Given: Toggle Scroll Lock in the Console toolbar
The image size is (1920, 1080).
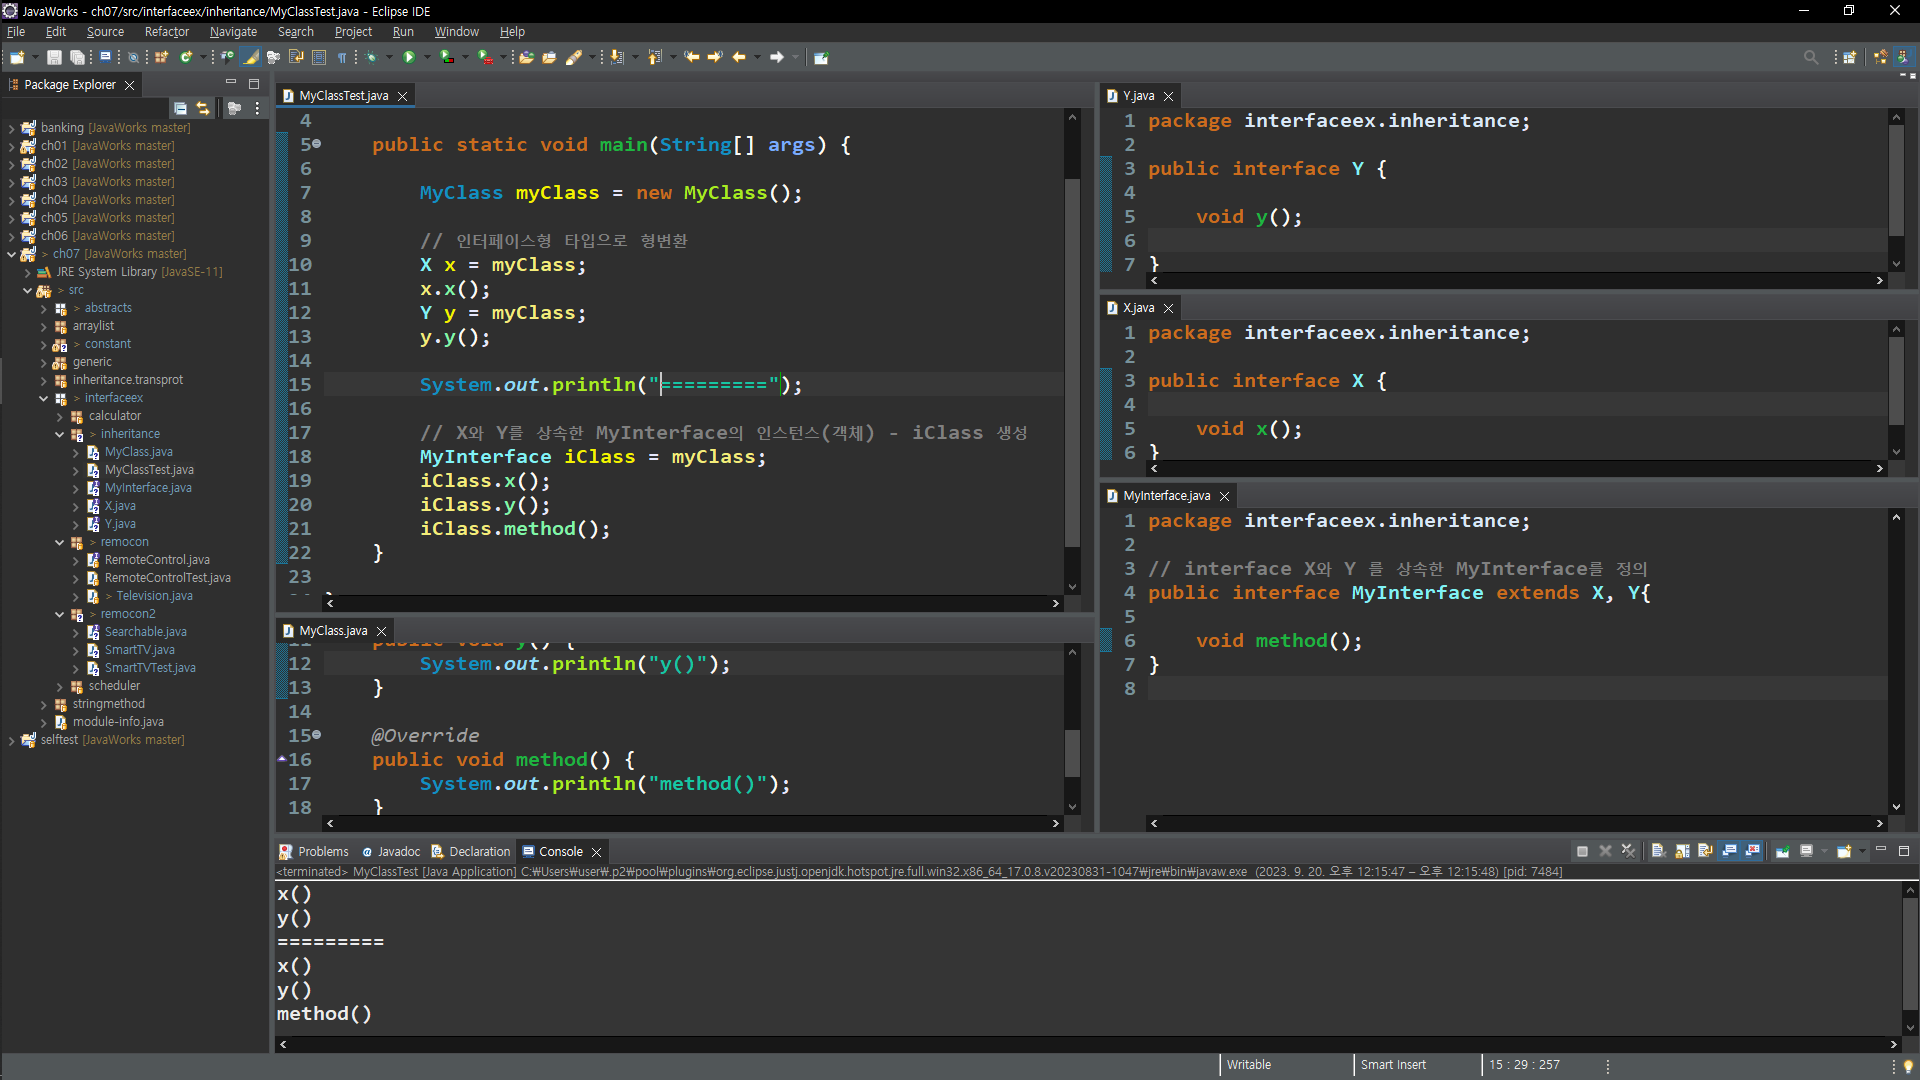Looking at the screenshot, I should (1682, 851).
